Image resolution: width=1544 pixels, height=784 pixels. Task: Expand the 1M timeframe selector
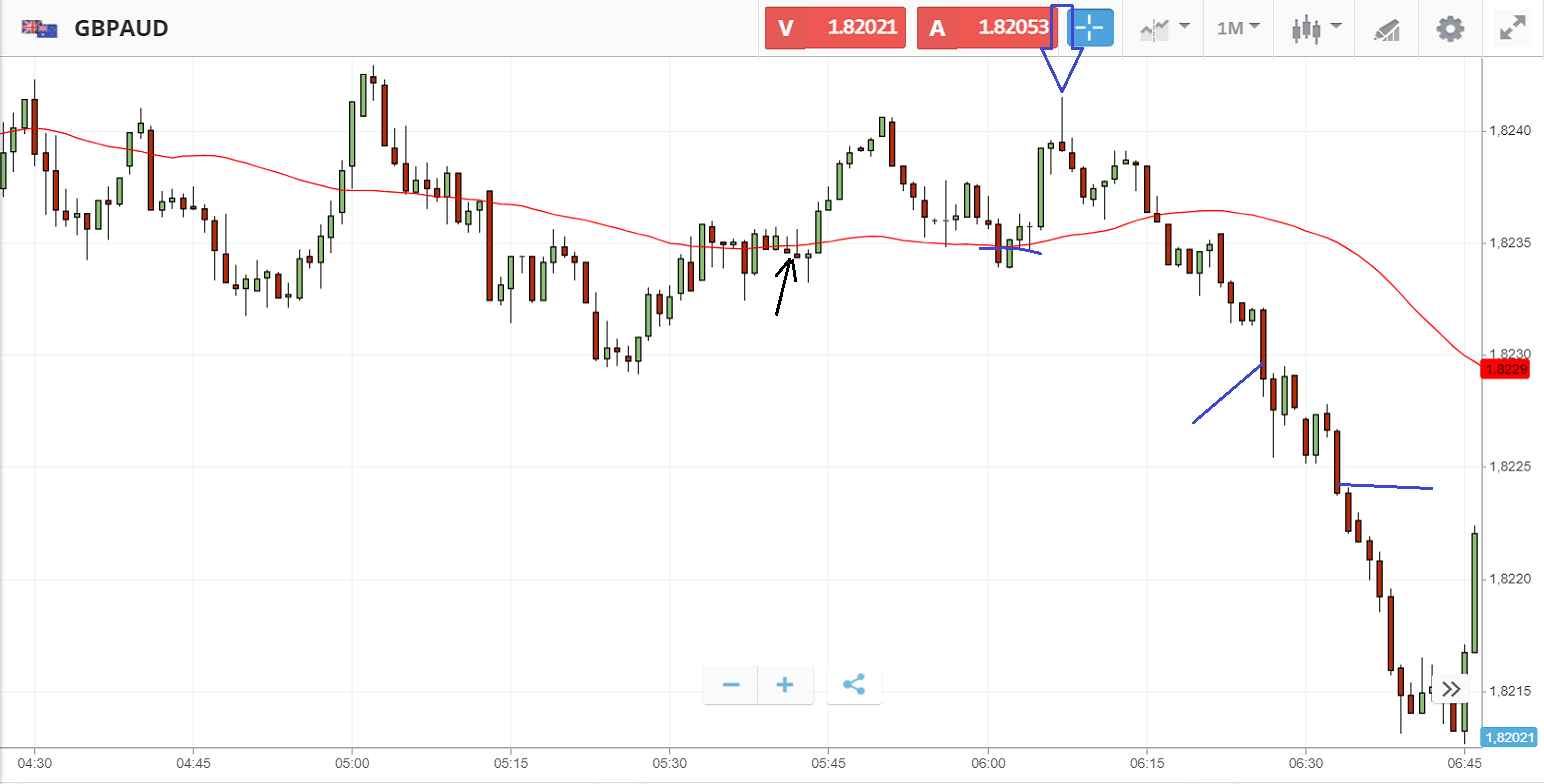tap(1238, 28)
